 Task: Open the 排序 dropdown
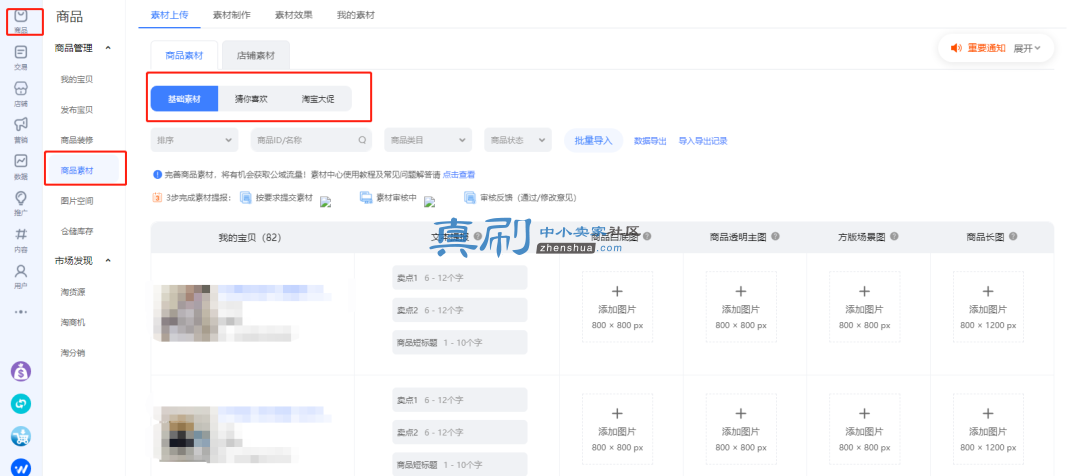[195, 140]
